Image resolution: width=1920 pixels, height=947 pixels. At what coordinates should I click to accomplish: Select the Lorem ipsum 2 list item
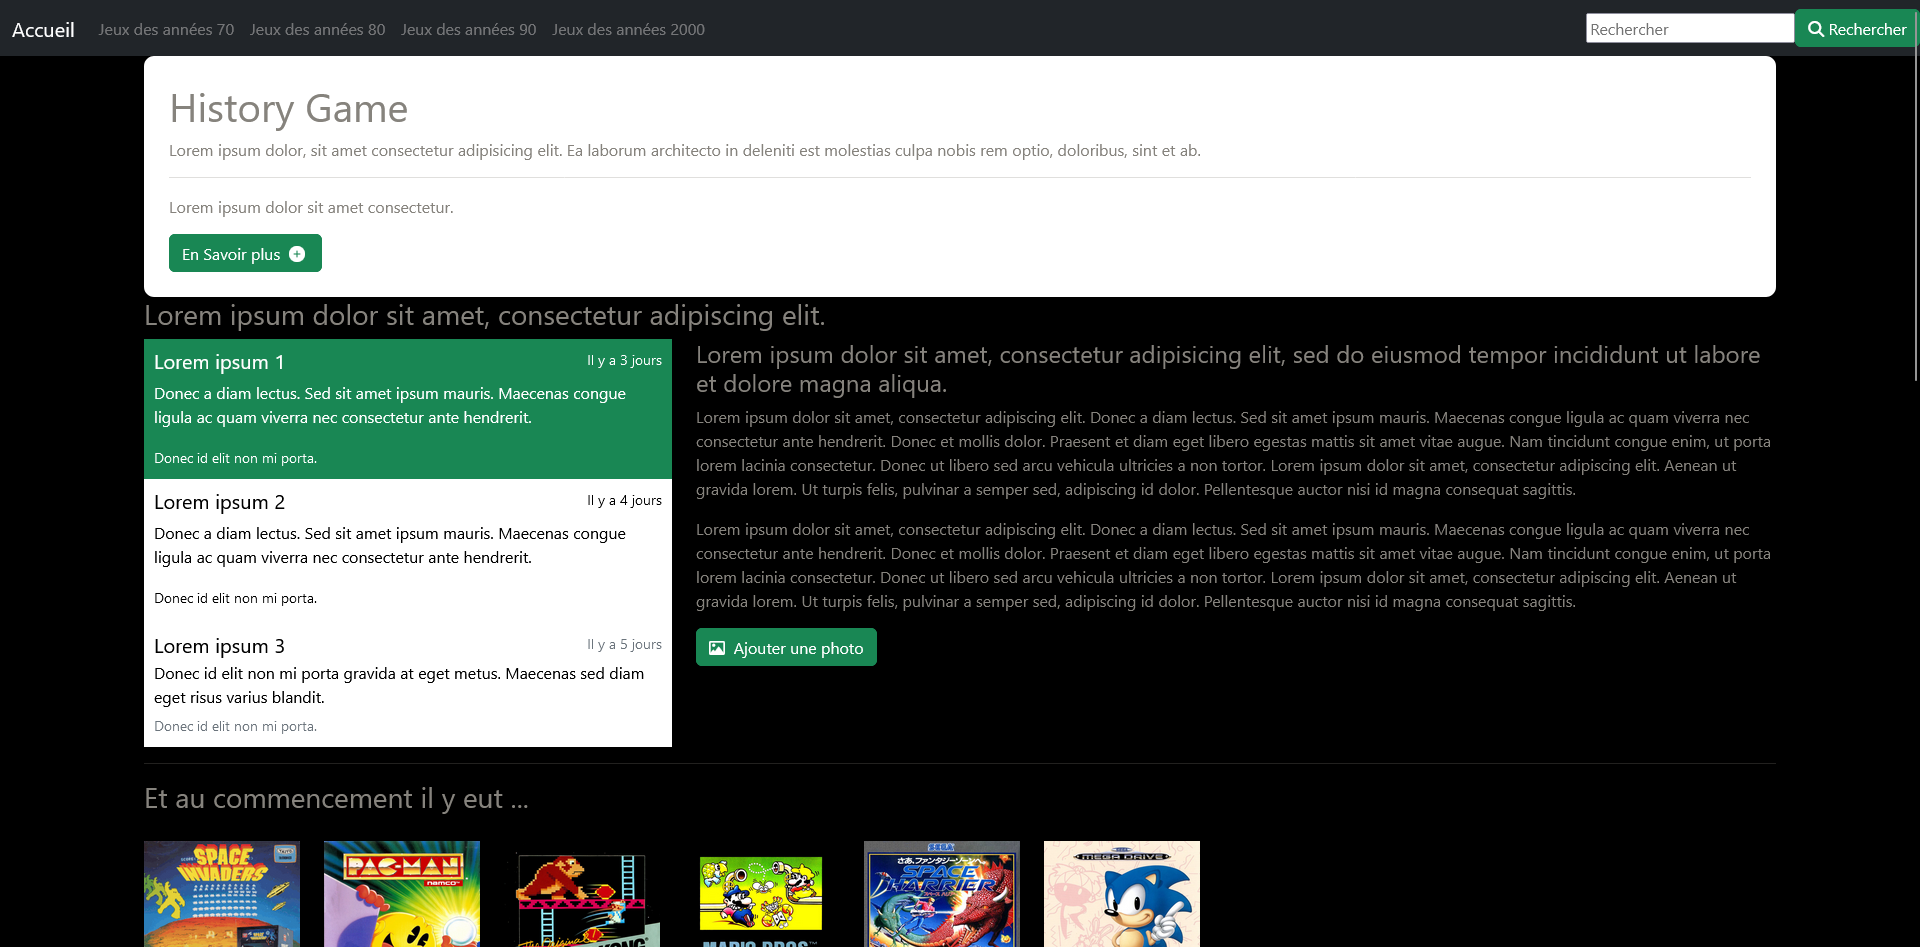(408, 549)
